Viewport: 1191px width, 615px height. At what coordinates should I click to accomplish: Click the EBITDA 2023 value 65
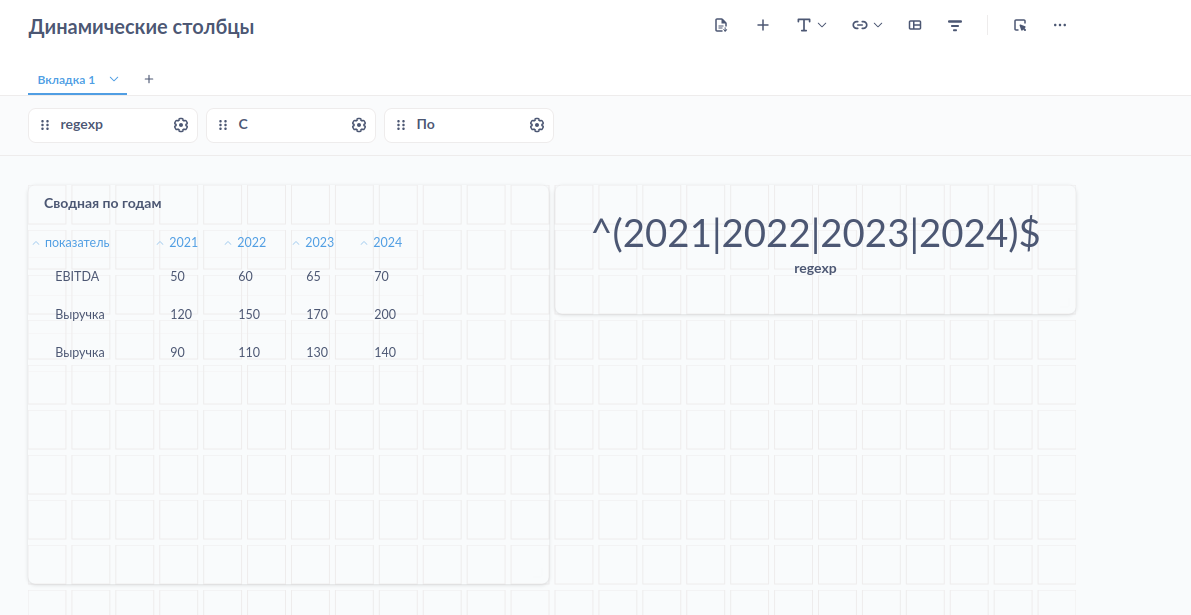[313, 277]
